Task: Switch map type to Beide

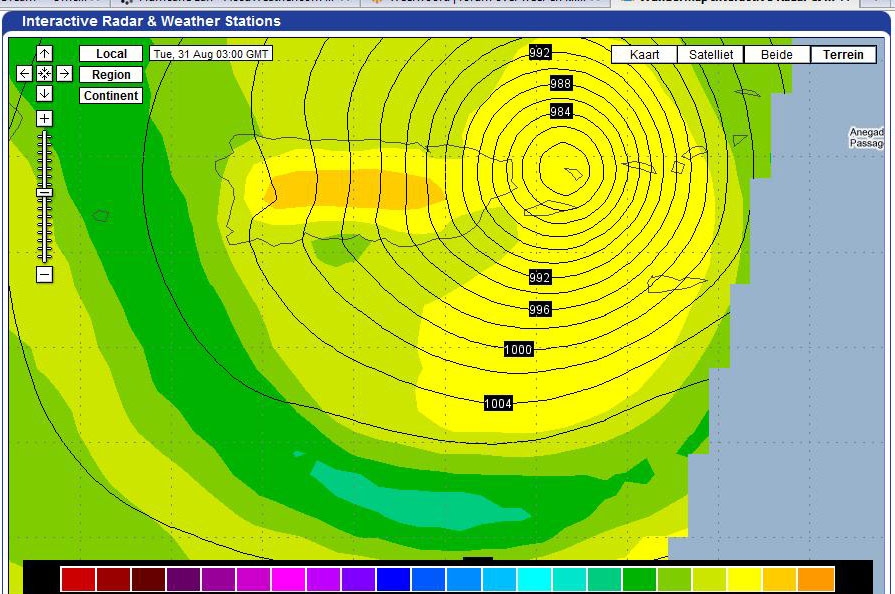Action: [777, 55]
